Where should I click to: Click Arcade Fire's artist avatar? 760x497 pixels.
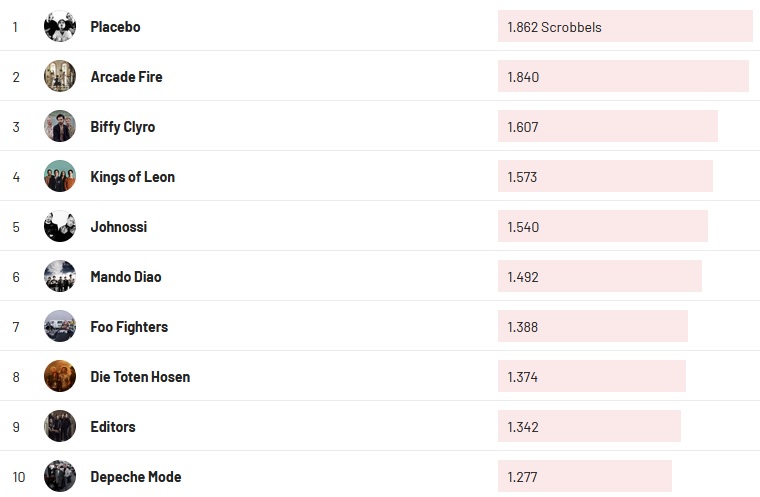pos(60,77)
